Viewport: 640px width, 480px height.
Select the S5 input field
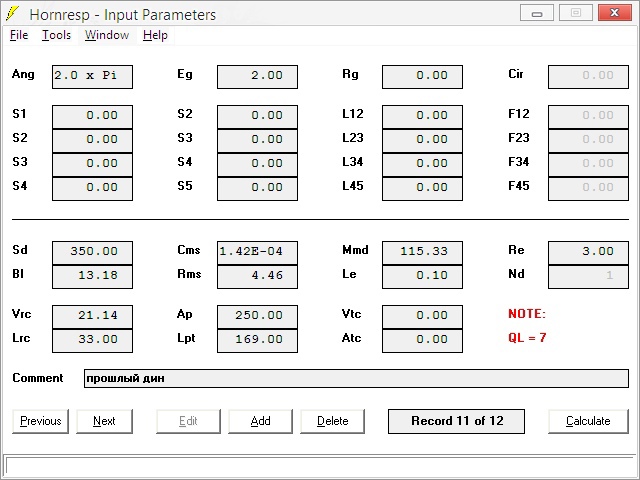257,189
